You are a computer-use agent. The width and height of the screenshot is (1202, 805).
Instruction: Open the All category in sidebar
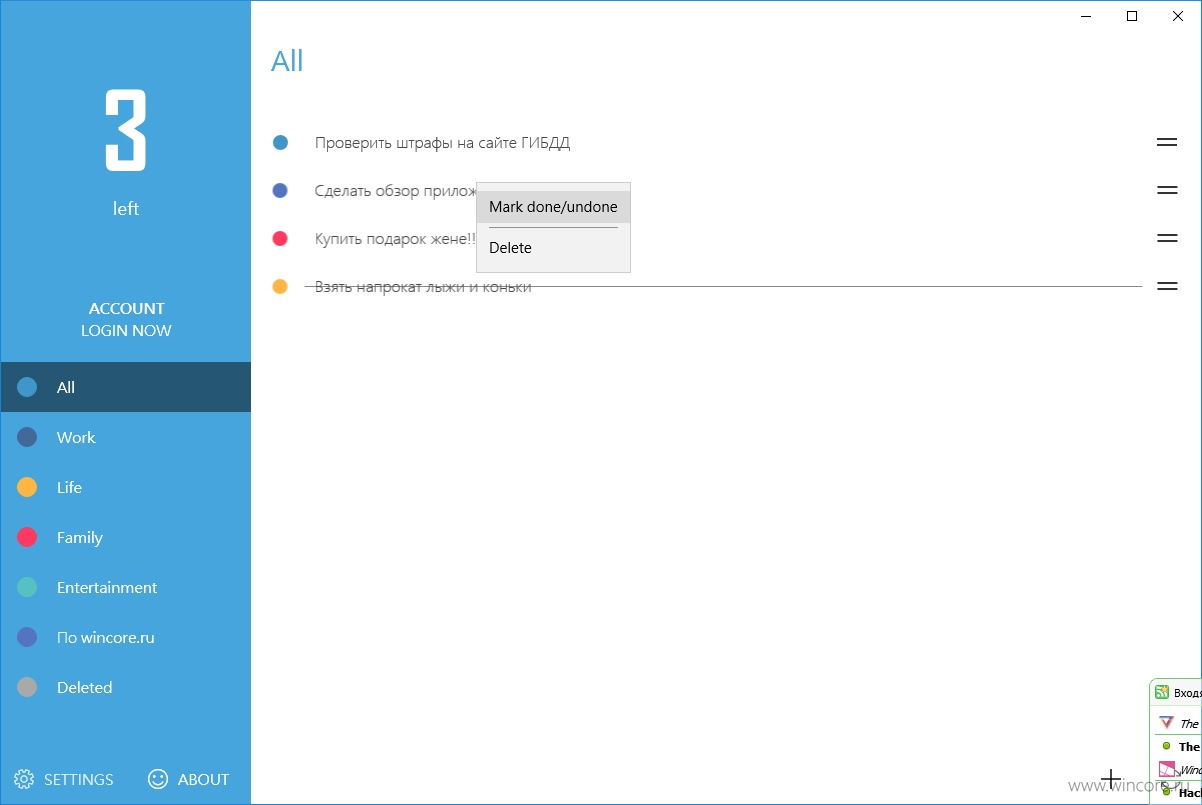[x=126, y=387]
